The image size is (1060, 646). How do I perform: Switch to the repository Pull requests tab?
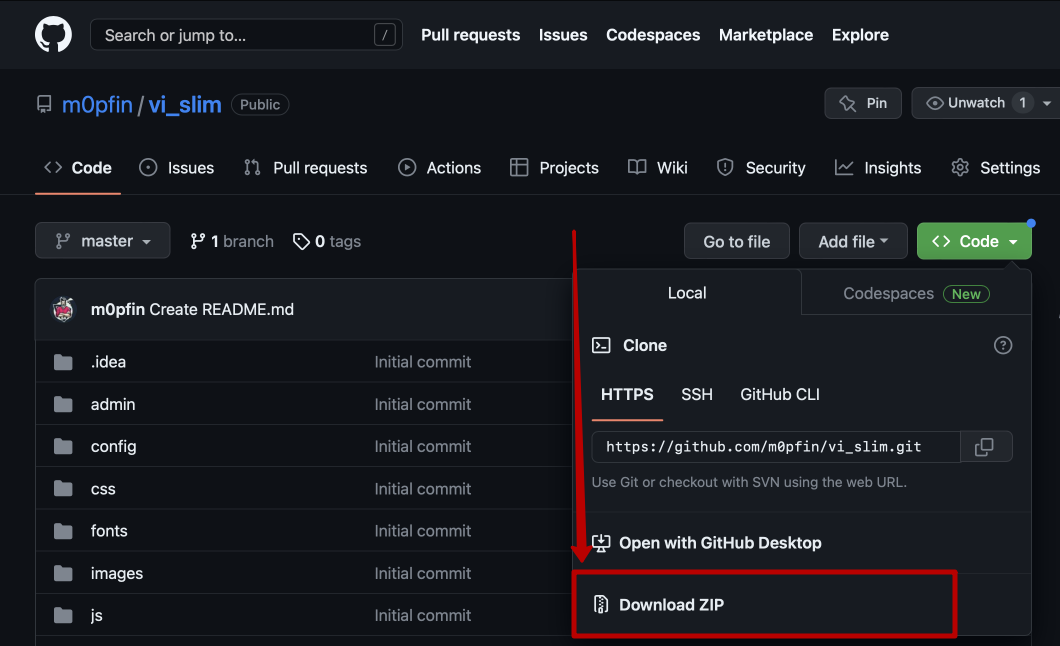point(306,168)
